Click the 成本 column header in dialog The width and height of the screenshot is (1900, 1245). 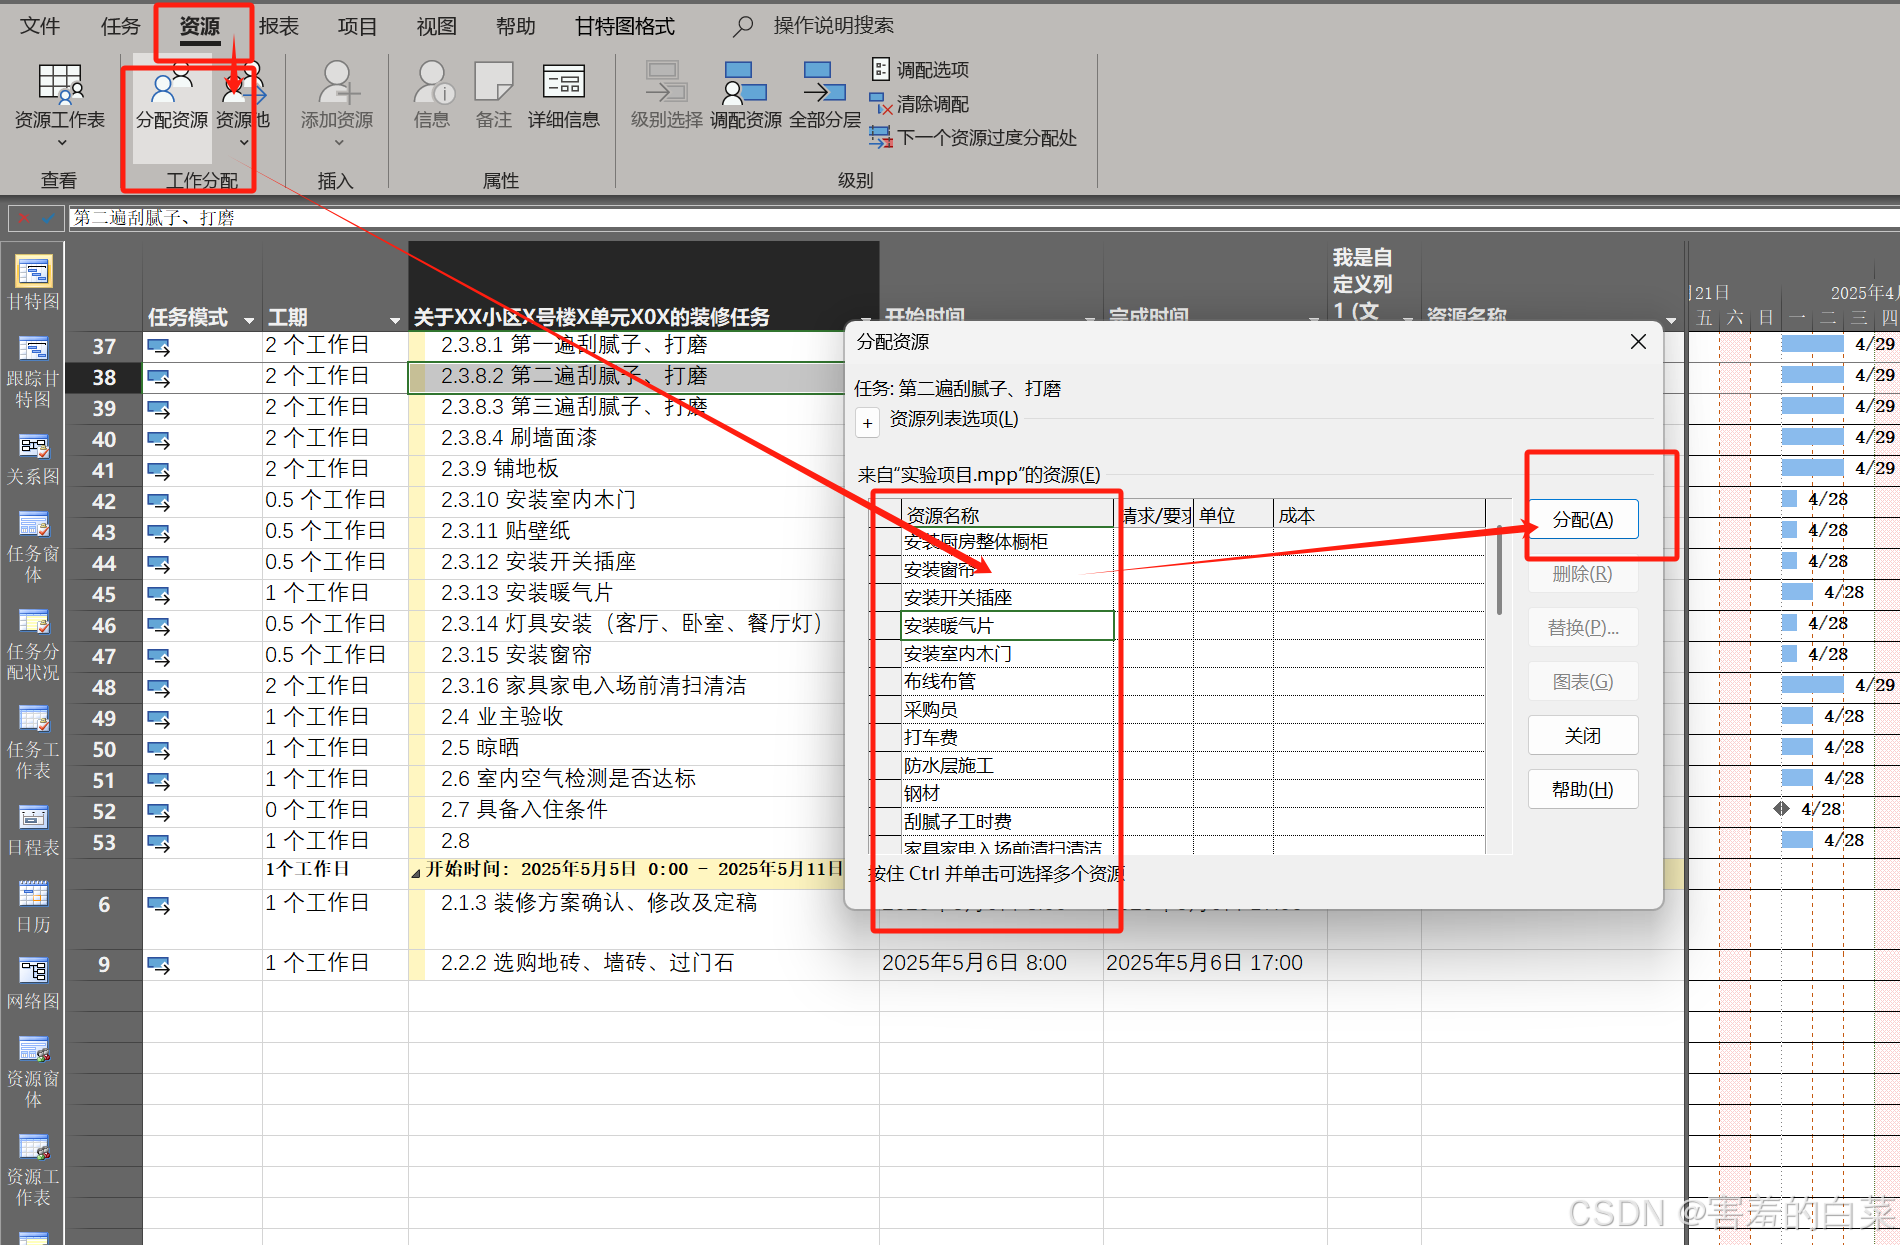1379,515
